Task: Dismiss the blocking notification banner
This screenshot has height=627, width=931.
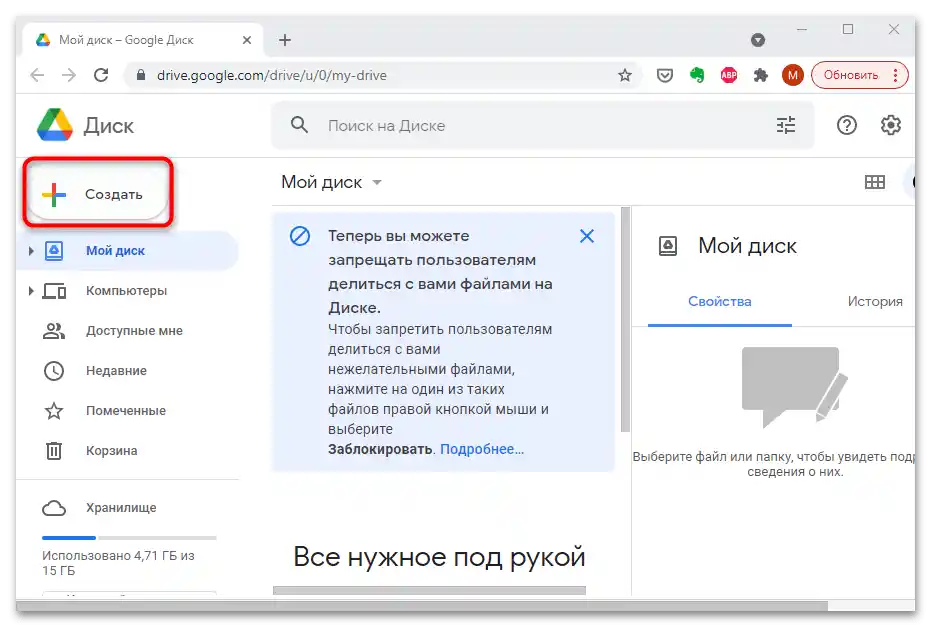Action: tap(587, 236)
